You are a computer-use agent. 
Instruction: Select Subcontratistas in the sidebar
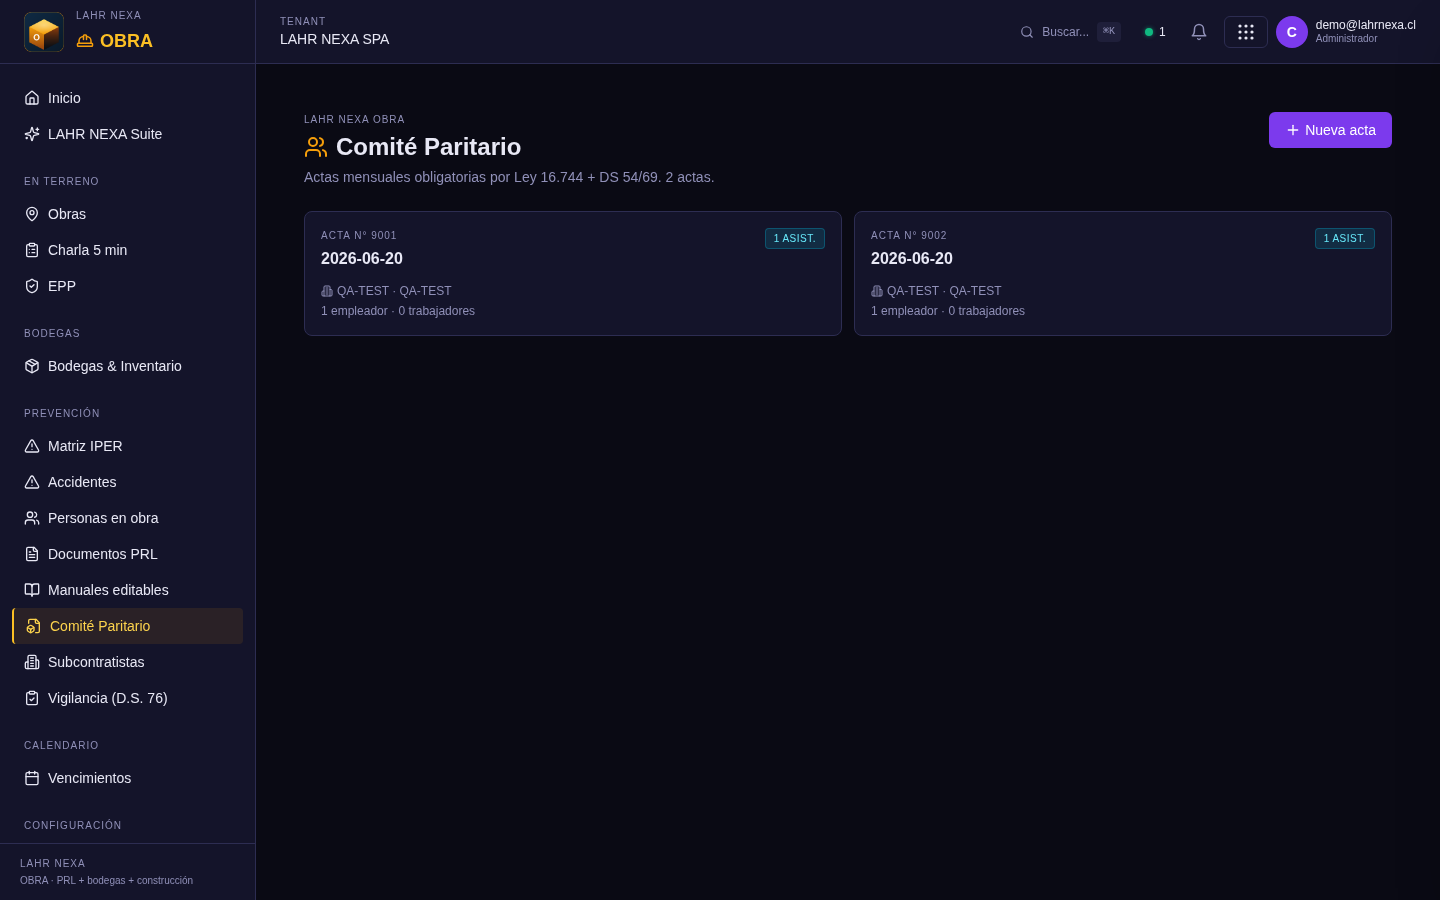127,662
